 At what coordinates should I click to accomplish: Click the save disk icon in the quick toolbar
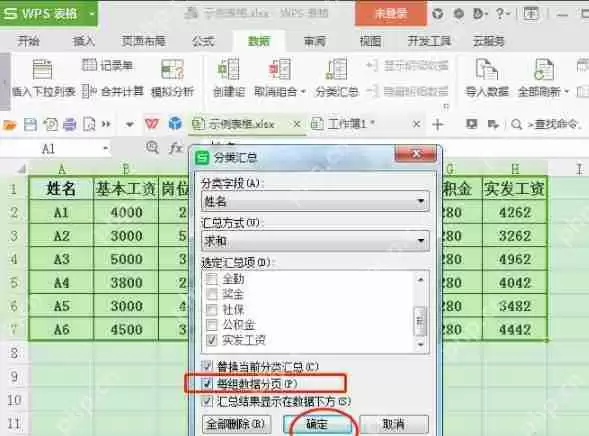coord(30,124)
